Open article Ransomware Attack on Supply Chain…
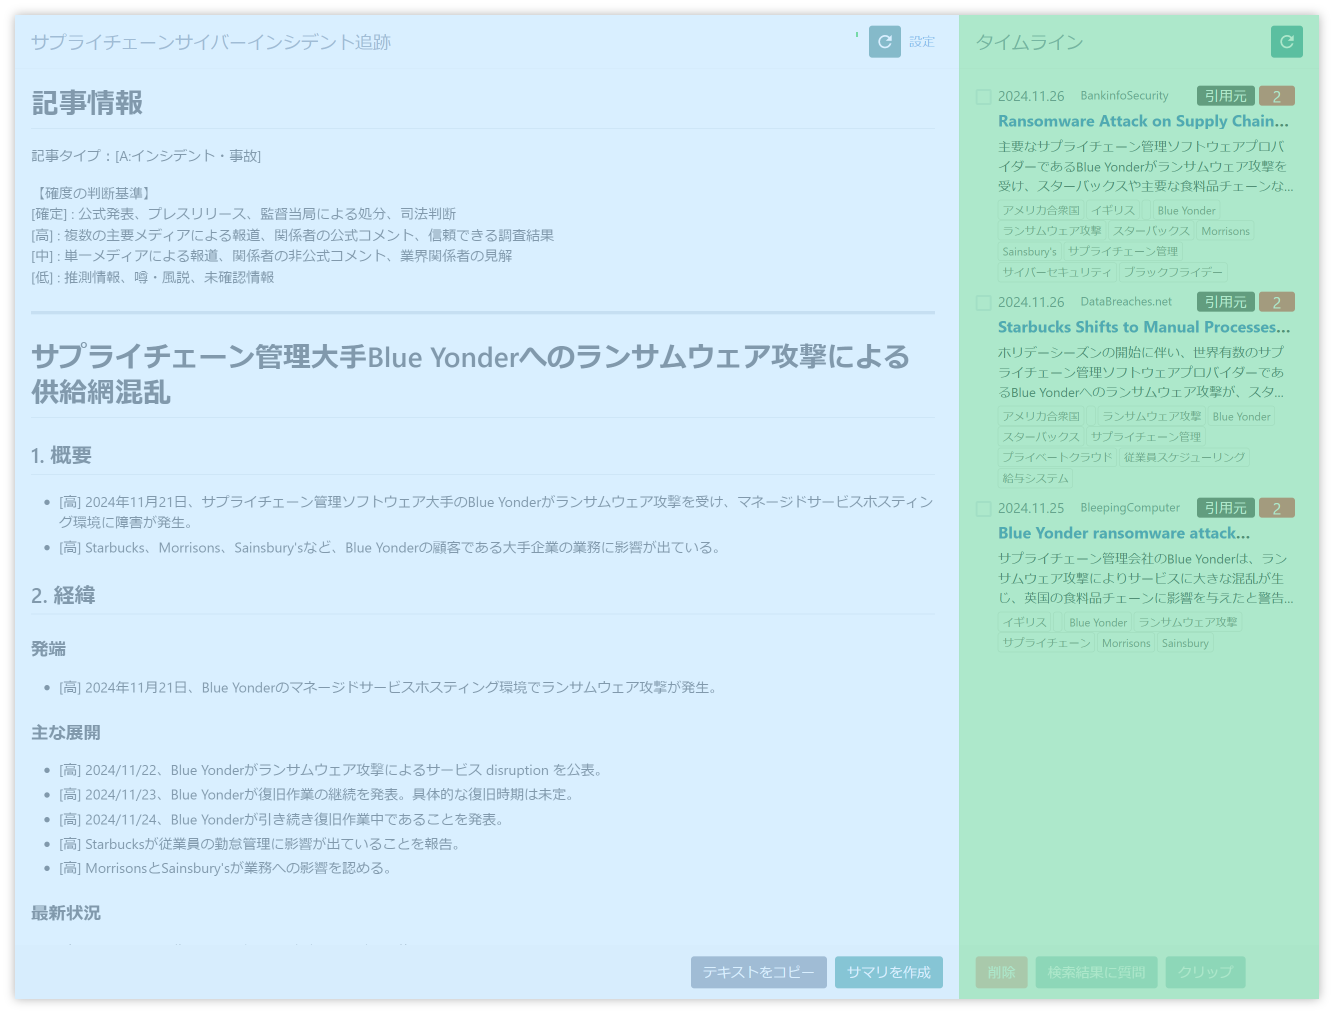1334x1014 pixels. tap(1143, 121)
